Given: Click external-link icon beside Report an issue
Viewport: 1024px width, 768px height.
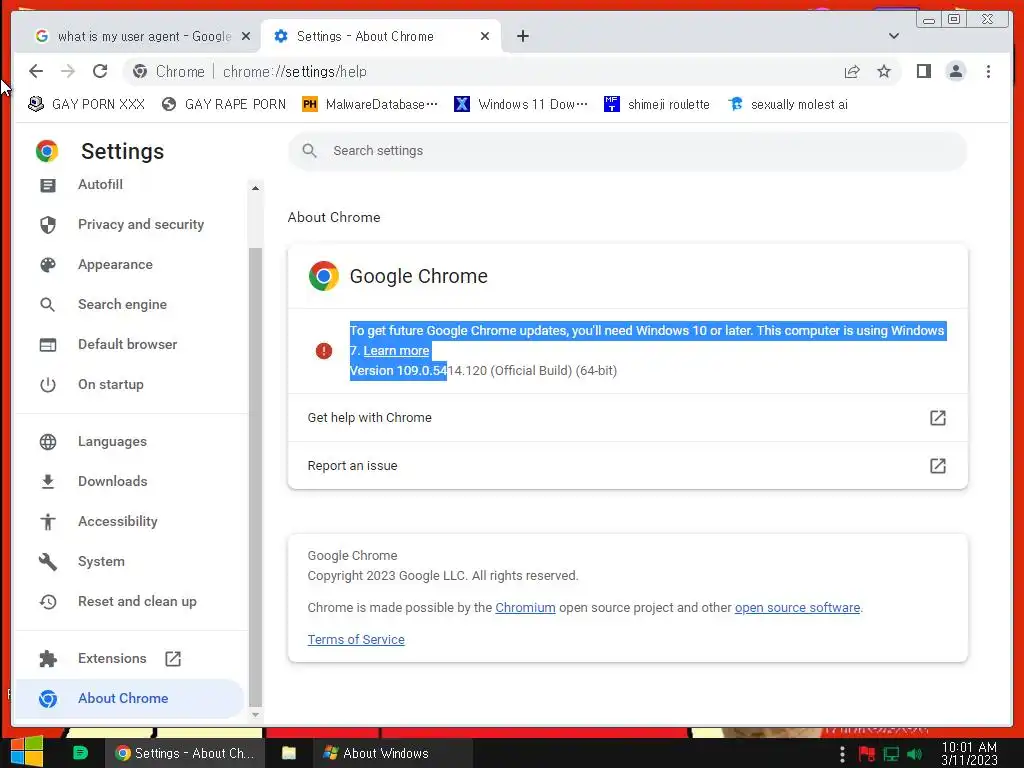Looking at the screenshot, I should (938, 466).
